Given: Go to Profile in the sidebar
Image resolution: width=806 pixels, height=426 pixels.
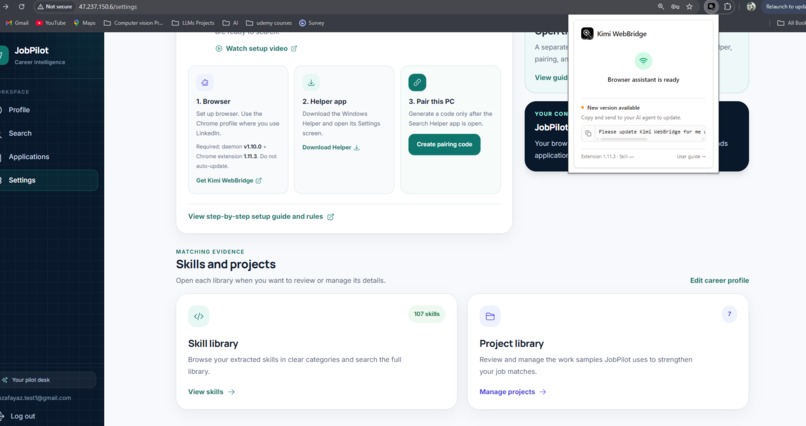Looking at the screenshot, I should (19, 110).
